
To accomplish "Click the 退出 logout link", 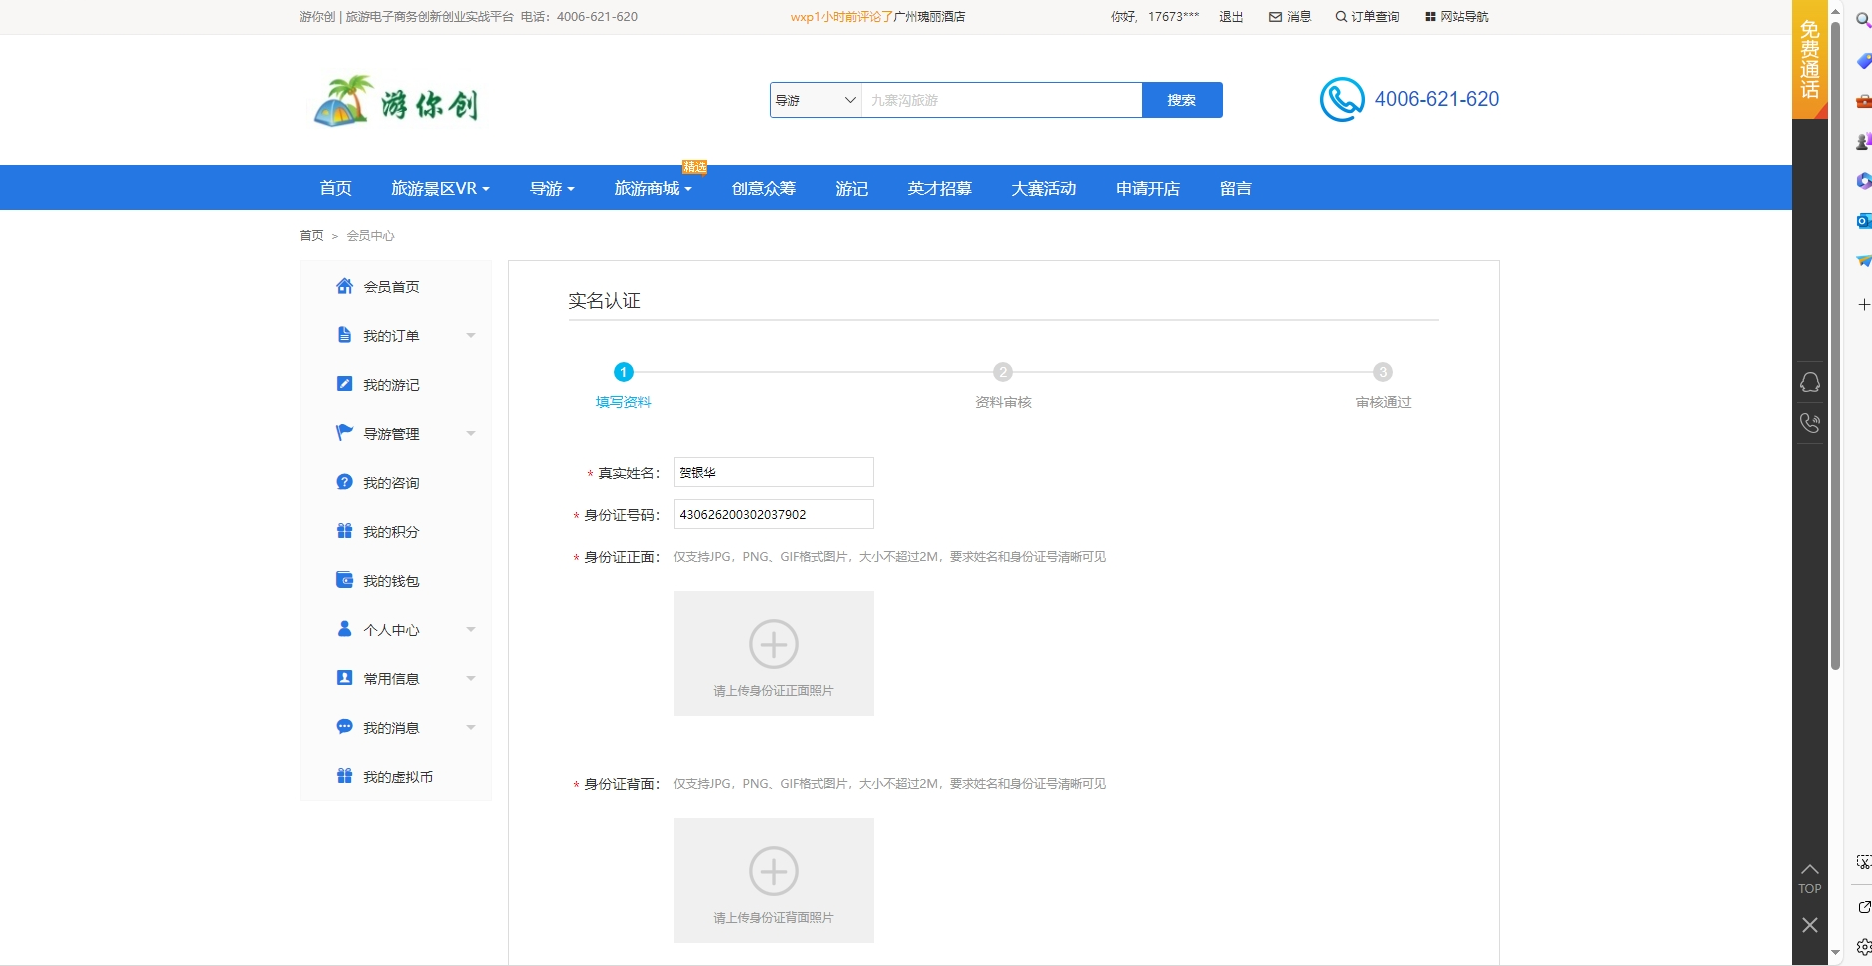I will tap(1230, 17).
